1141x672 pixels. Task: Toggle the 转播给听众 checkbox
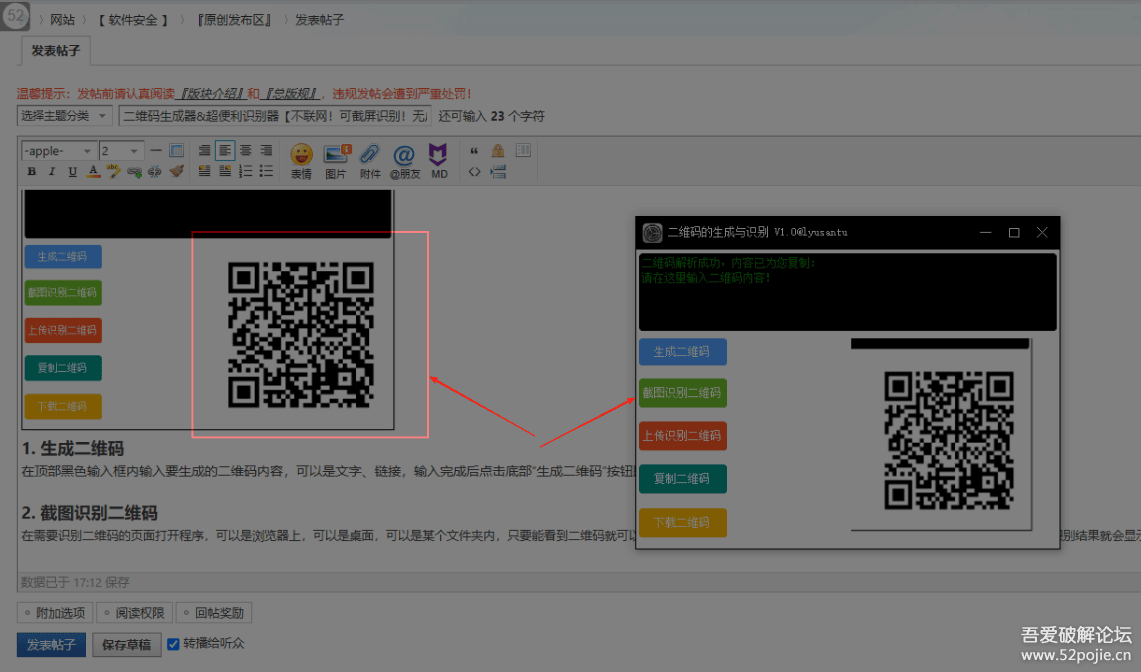(x=173, y=644)
